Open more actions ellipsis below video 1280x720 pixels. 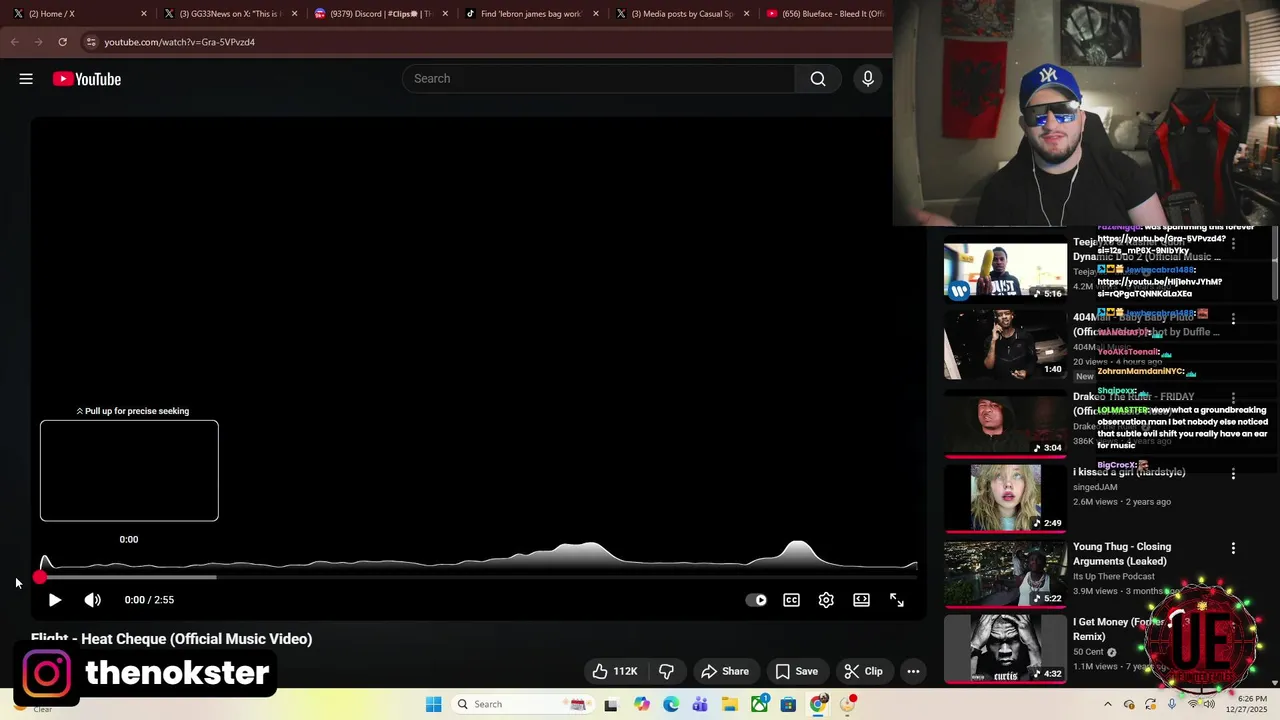click(913, 671)
